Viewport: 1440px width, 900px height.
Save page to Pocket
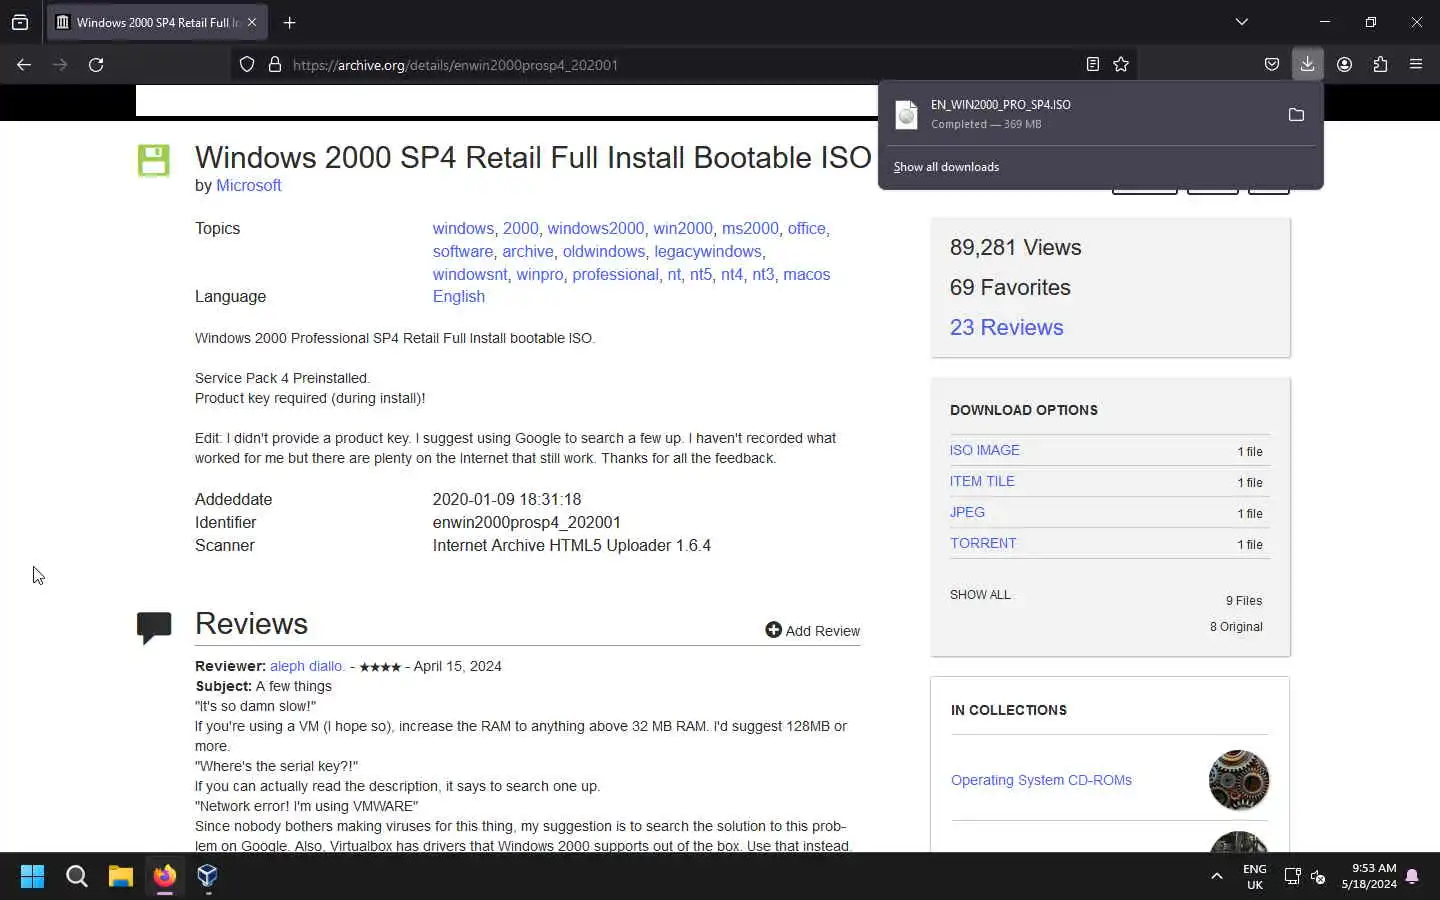pyautogui.click(x=1272, y=65)
